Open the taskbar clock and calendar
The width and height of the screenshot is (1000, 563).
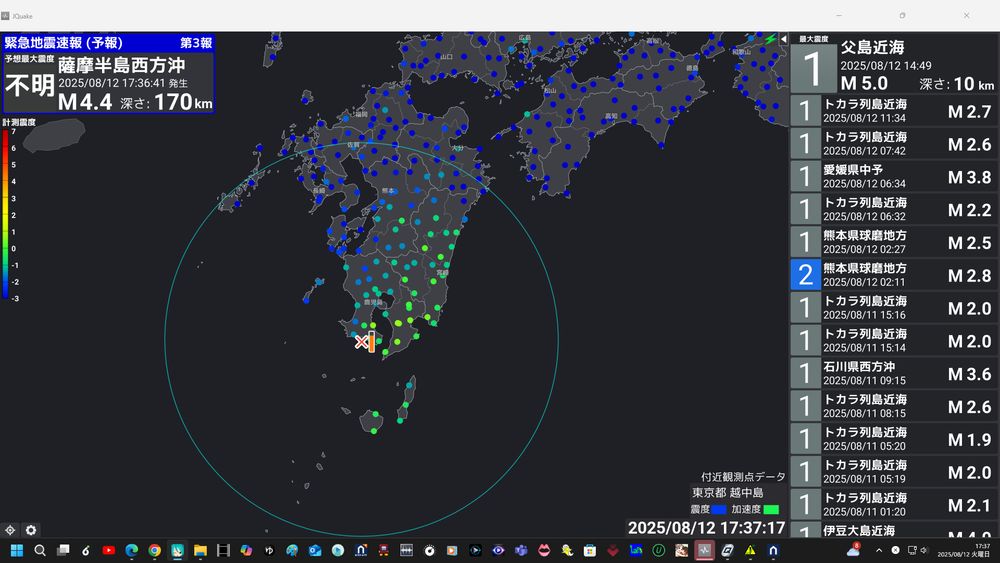pos(963,550)
